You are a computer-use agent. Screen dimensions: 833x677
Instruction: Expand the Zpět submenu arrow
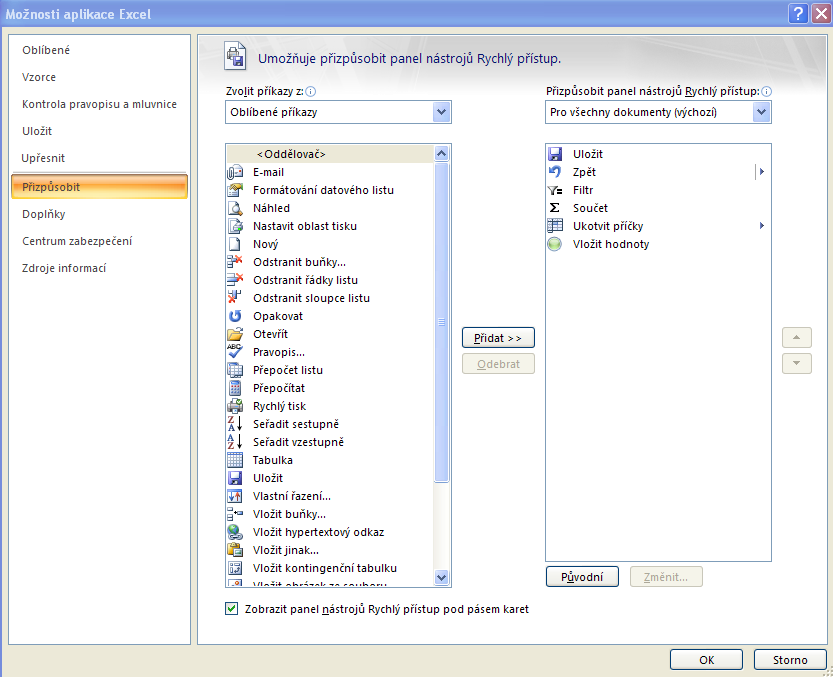point(762,172)
